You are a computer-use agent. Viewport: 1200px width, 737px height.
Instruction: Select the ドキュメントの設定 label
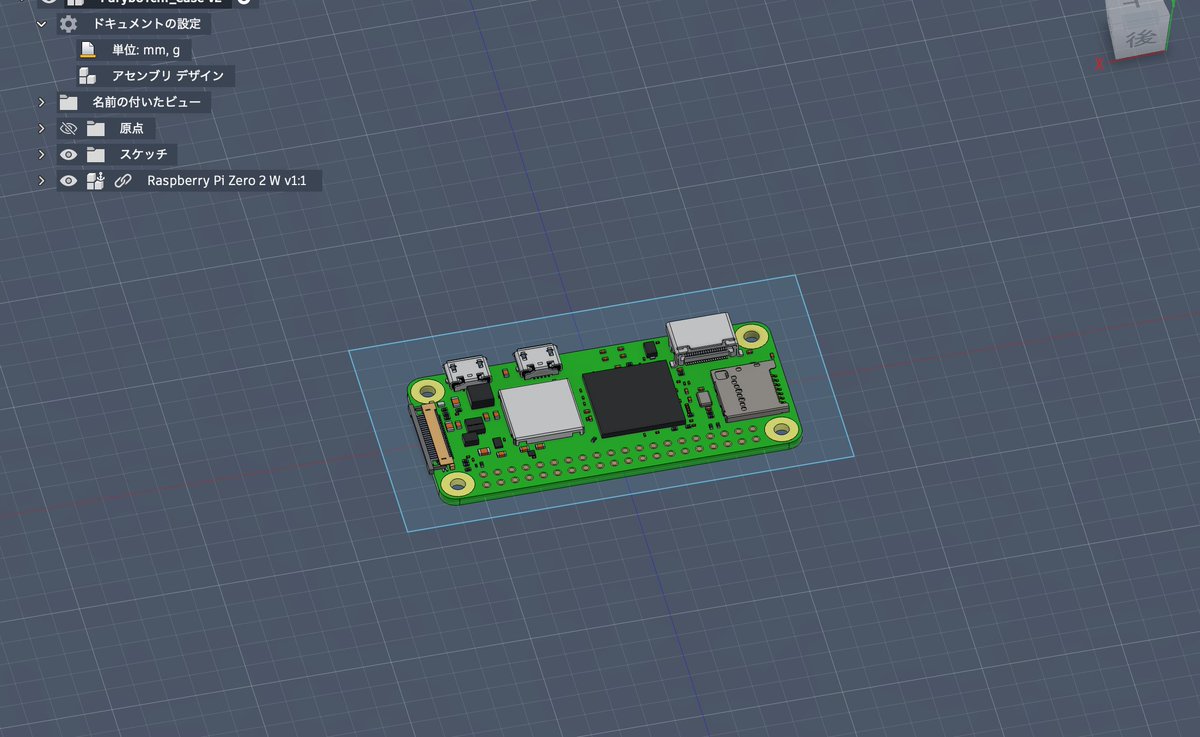(x=147, y=23)
